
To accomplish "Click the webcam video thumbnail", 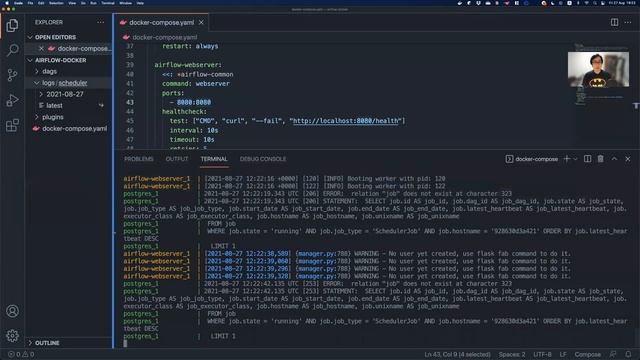I will tap(598, 69).
